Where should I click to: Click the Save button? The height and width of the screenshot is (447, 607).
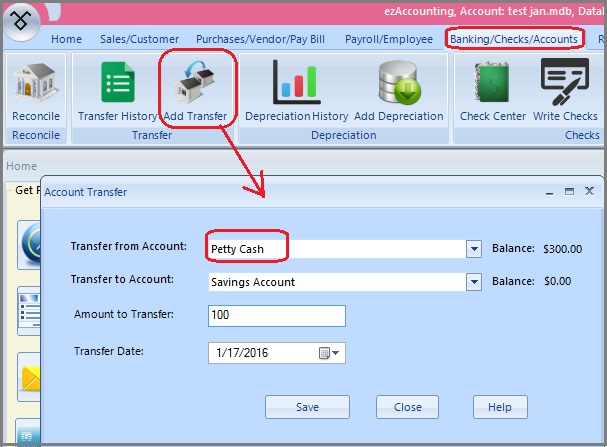308,407
